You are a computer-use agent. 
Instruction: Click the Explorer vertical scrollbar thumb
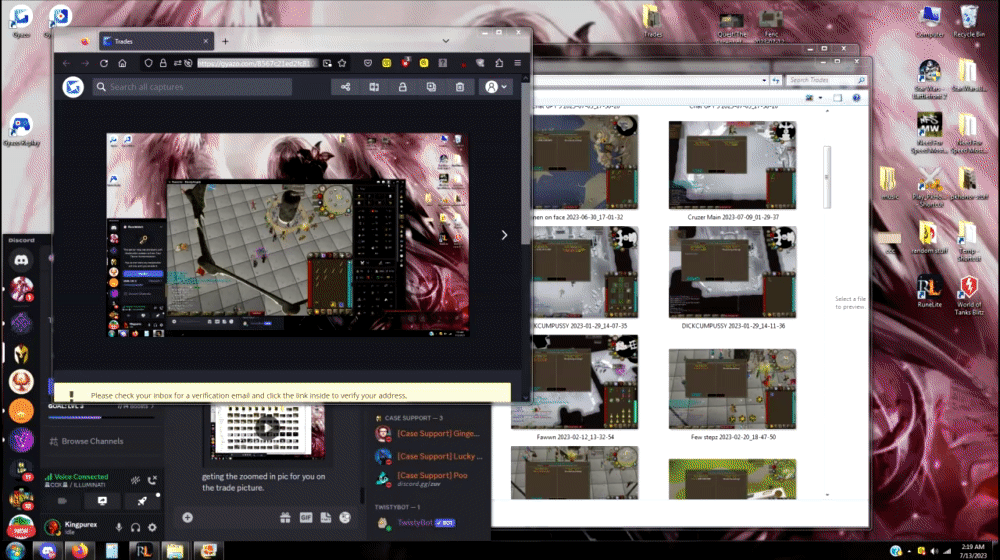tap(827, 177)
